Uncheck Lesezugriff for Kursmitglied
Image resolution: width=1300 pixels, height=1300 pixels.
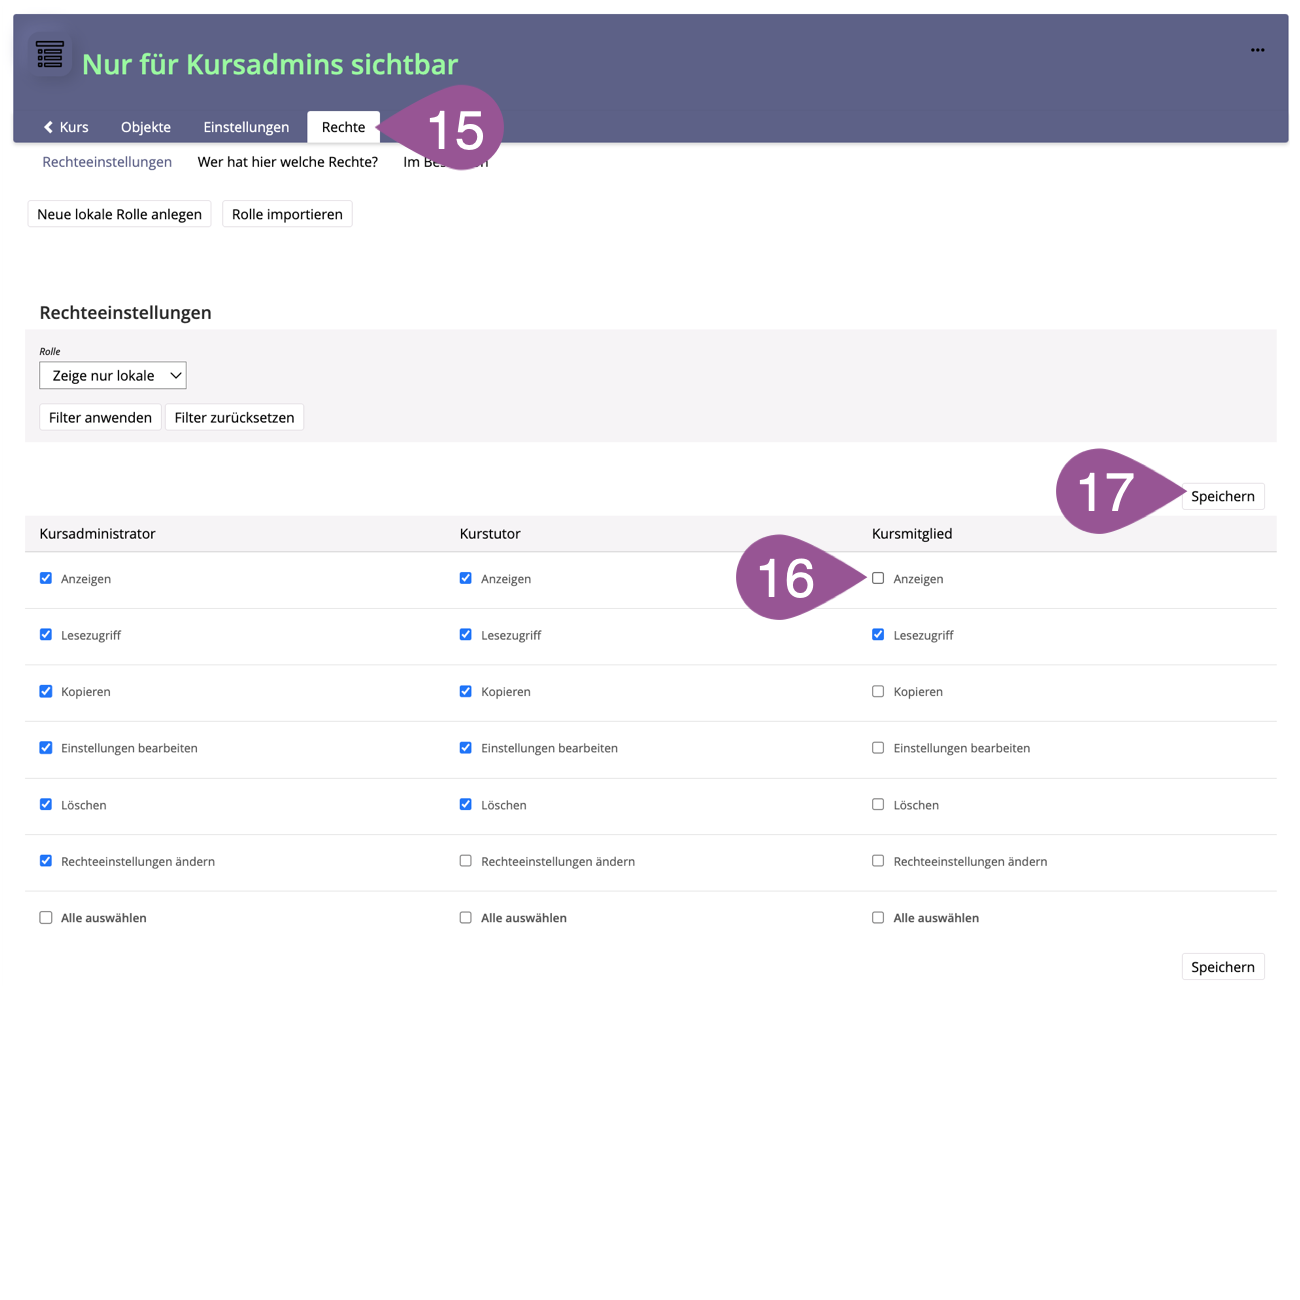pyautogui.click(x=878, y=635)
